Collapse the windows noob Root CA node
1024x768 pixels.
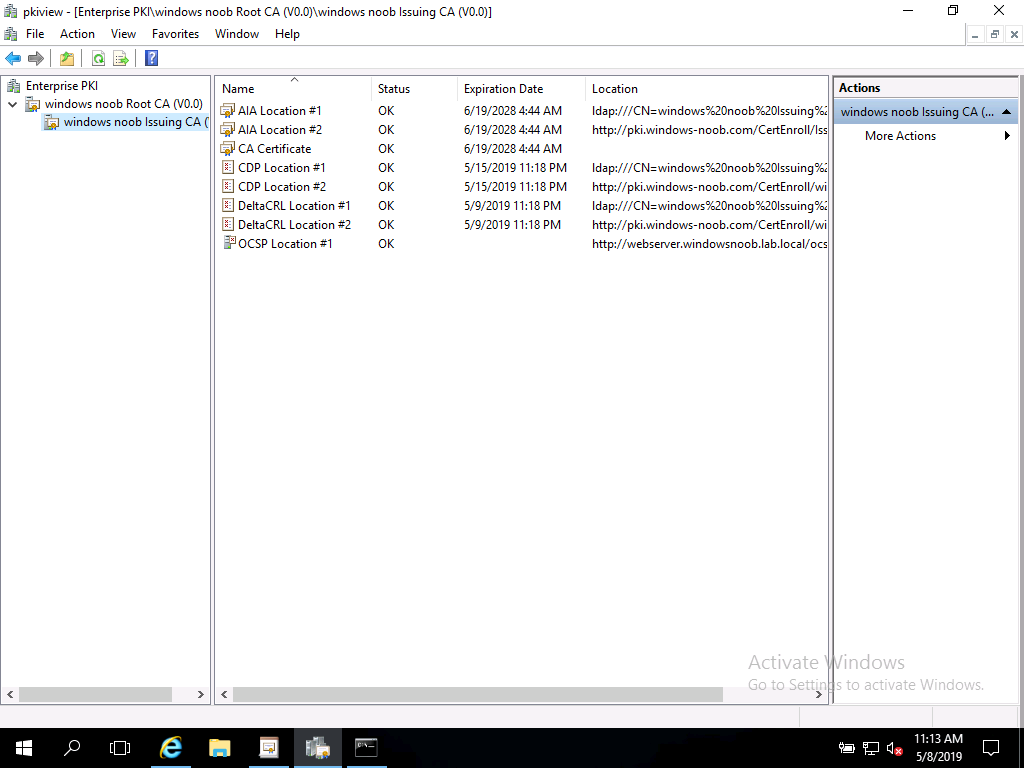coord(12,104)
